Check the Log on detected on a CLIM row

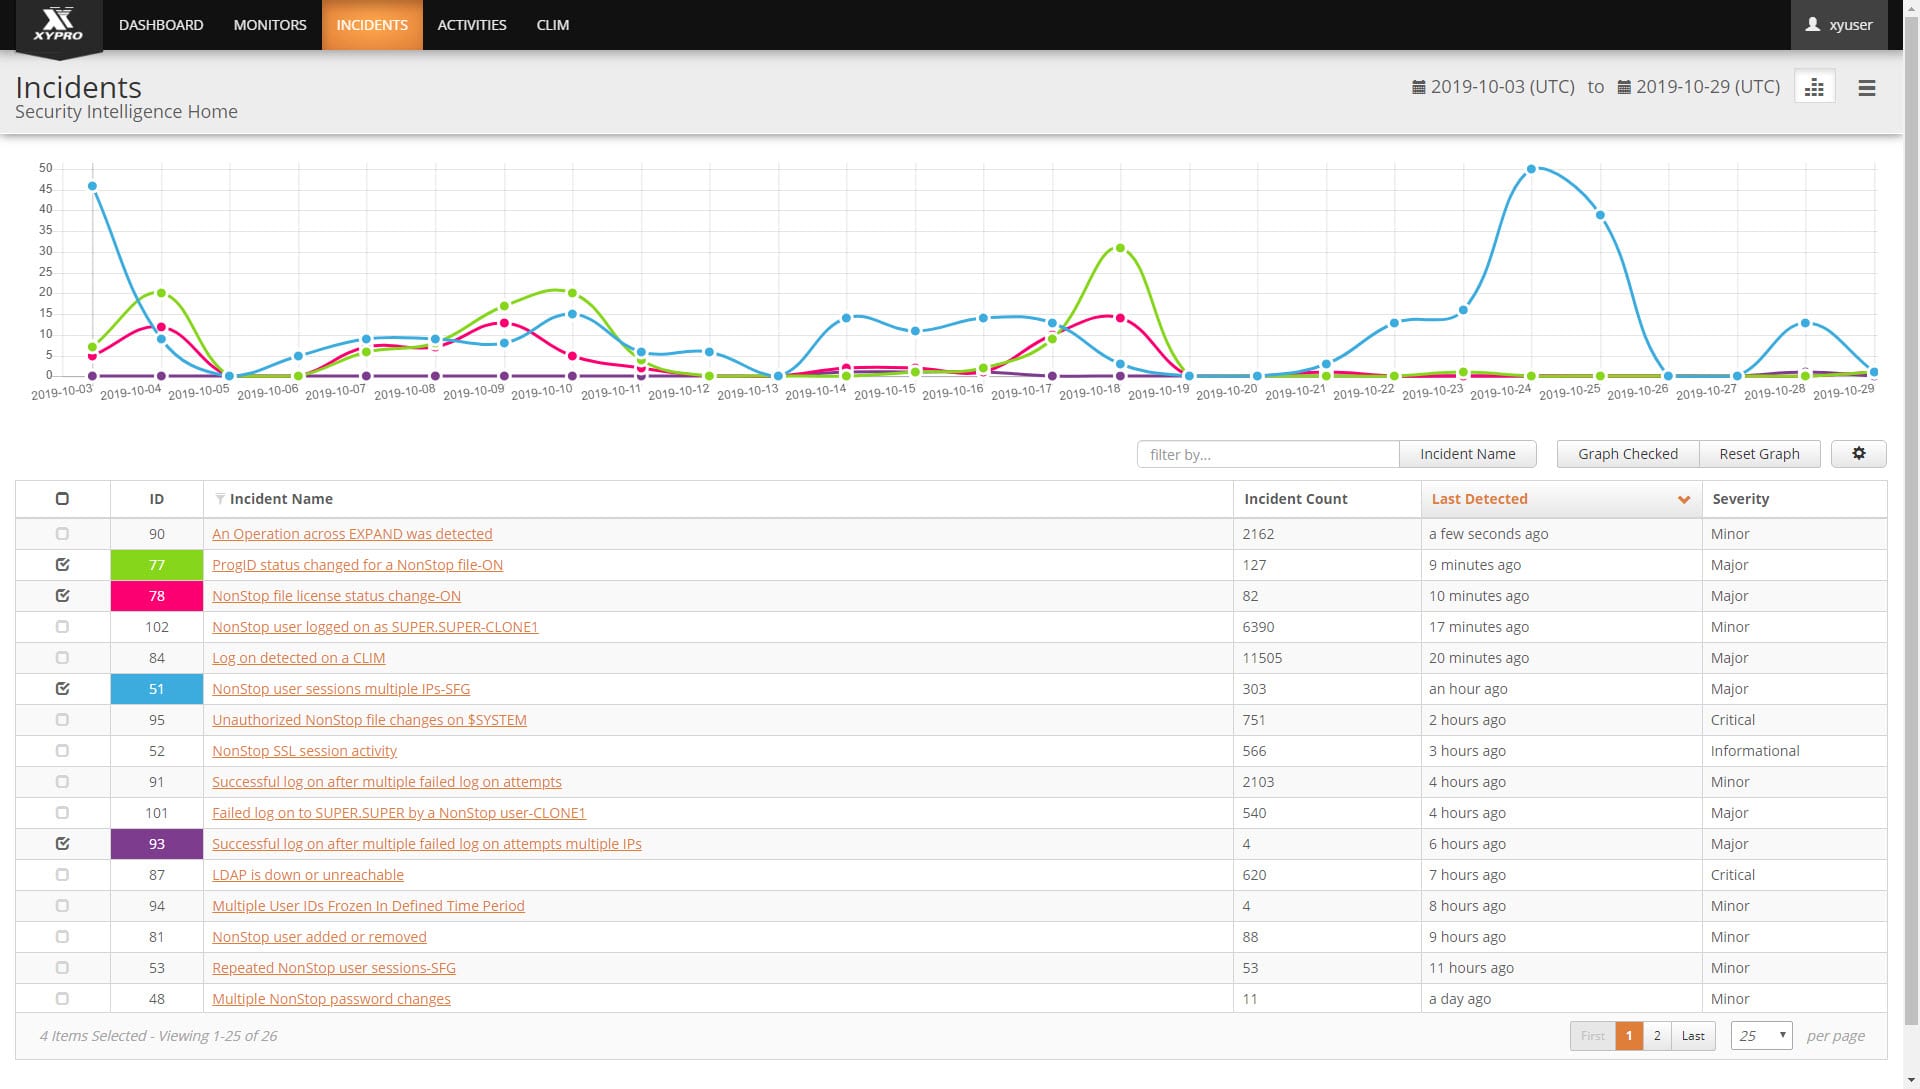[62, 658]
